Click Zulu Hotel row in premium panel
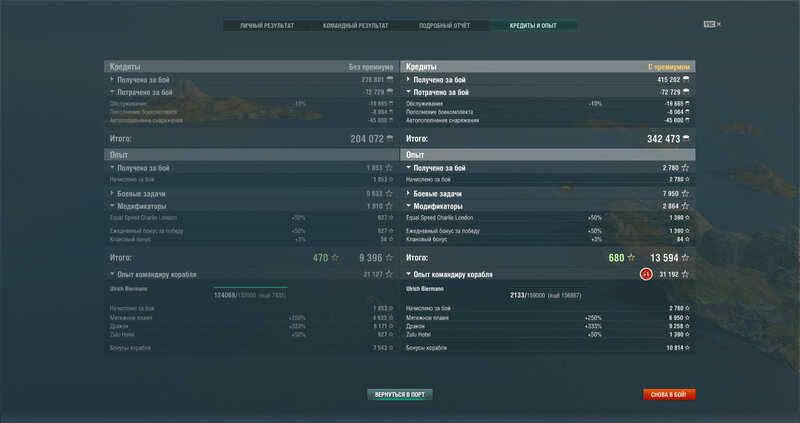 [x=547, y=335]
